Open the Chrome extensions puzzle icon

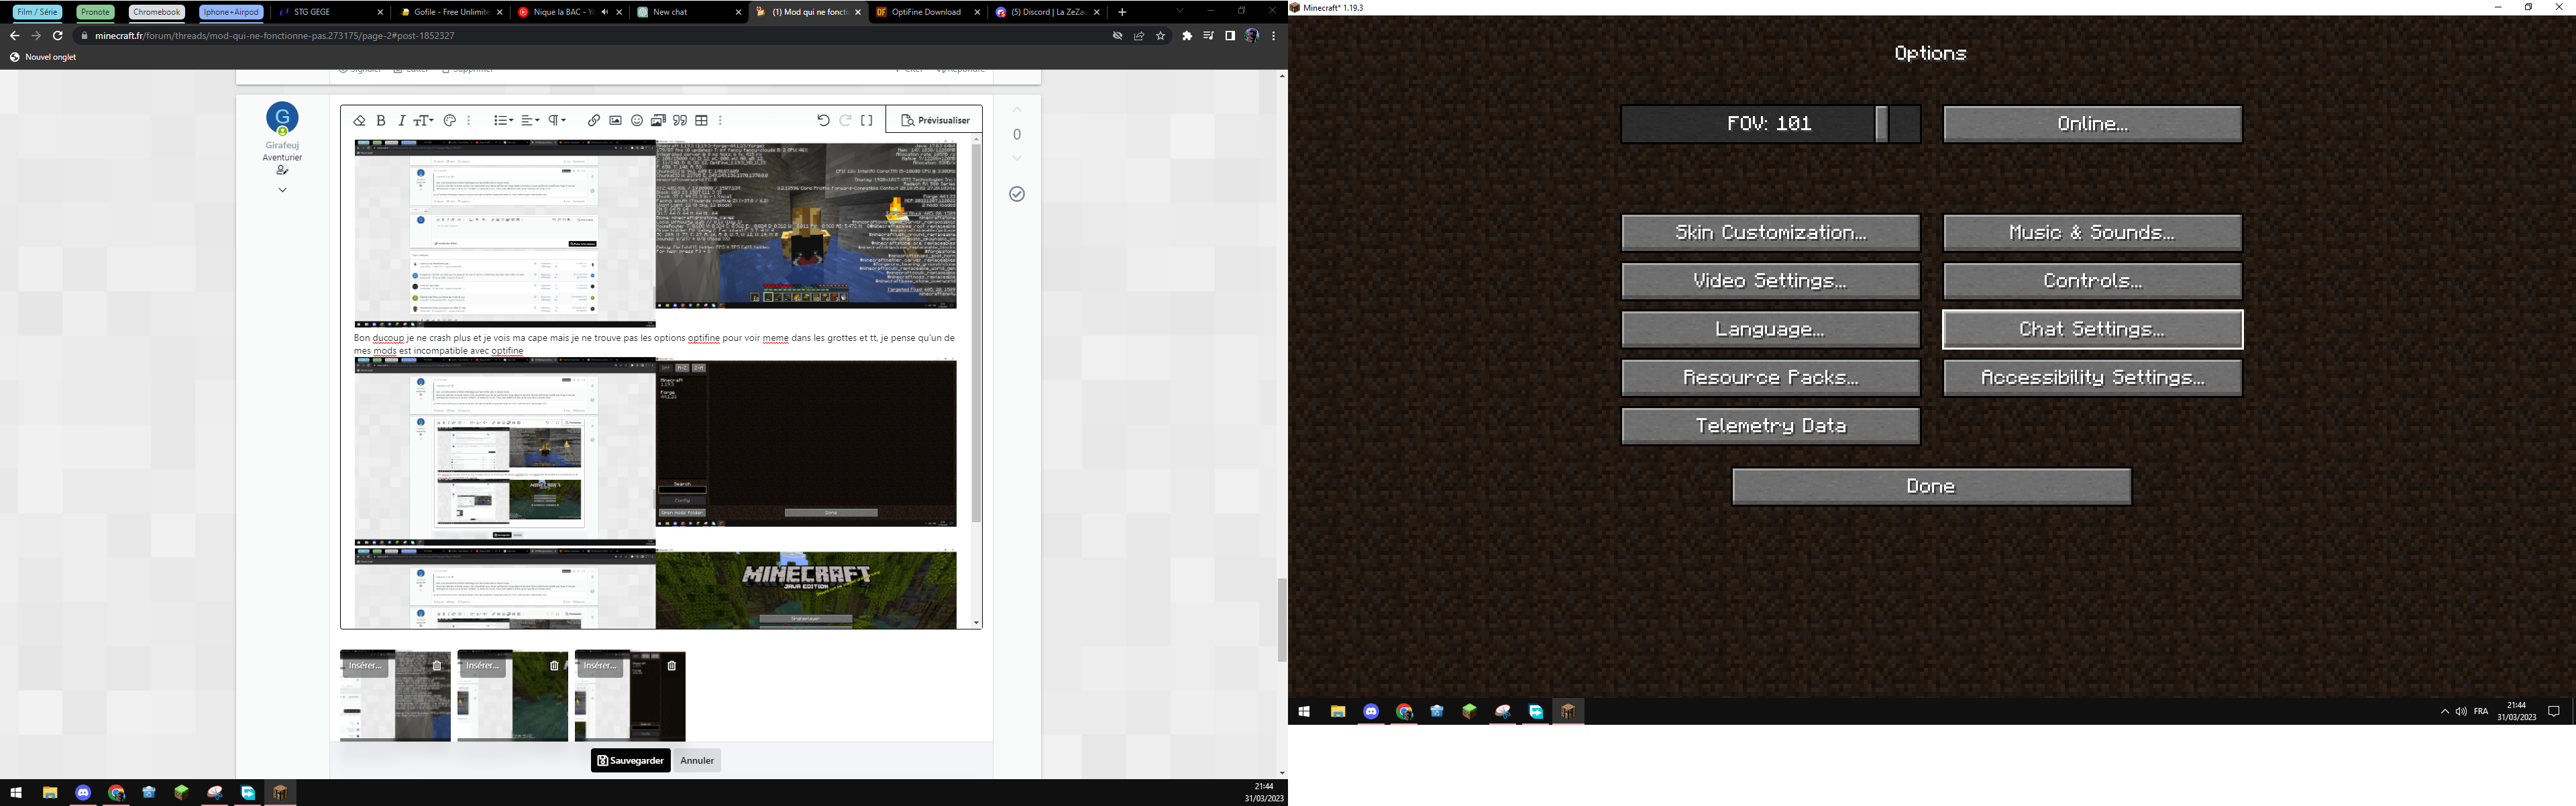point(1187,35)
